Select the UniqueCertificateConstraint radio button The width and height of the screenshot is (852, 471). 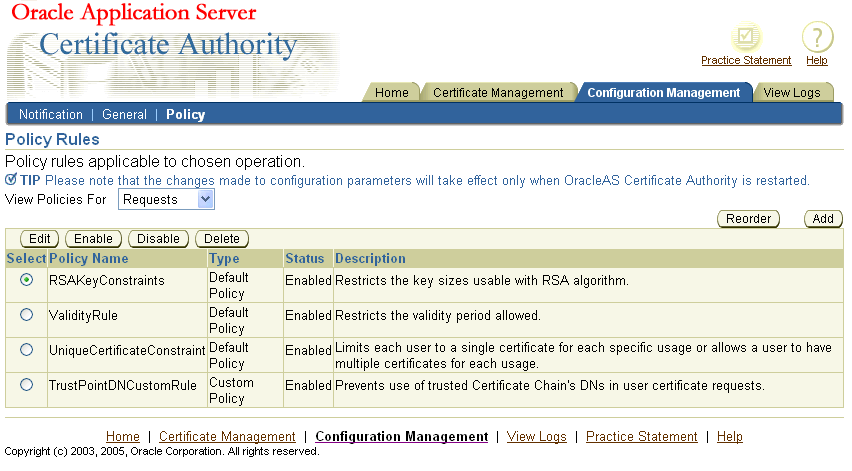click(26, 350)
